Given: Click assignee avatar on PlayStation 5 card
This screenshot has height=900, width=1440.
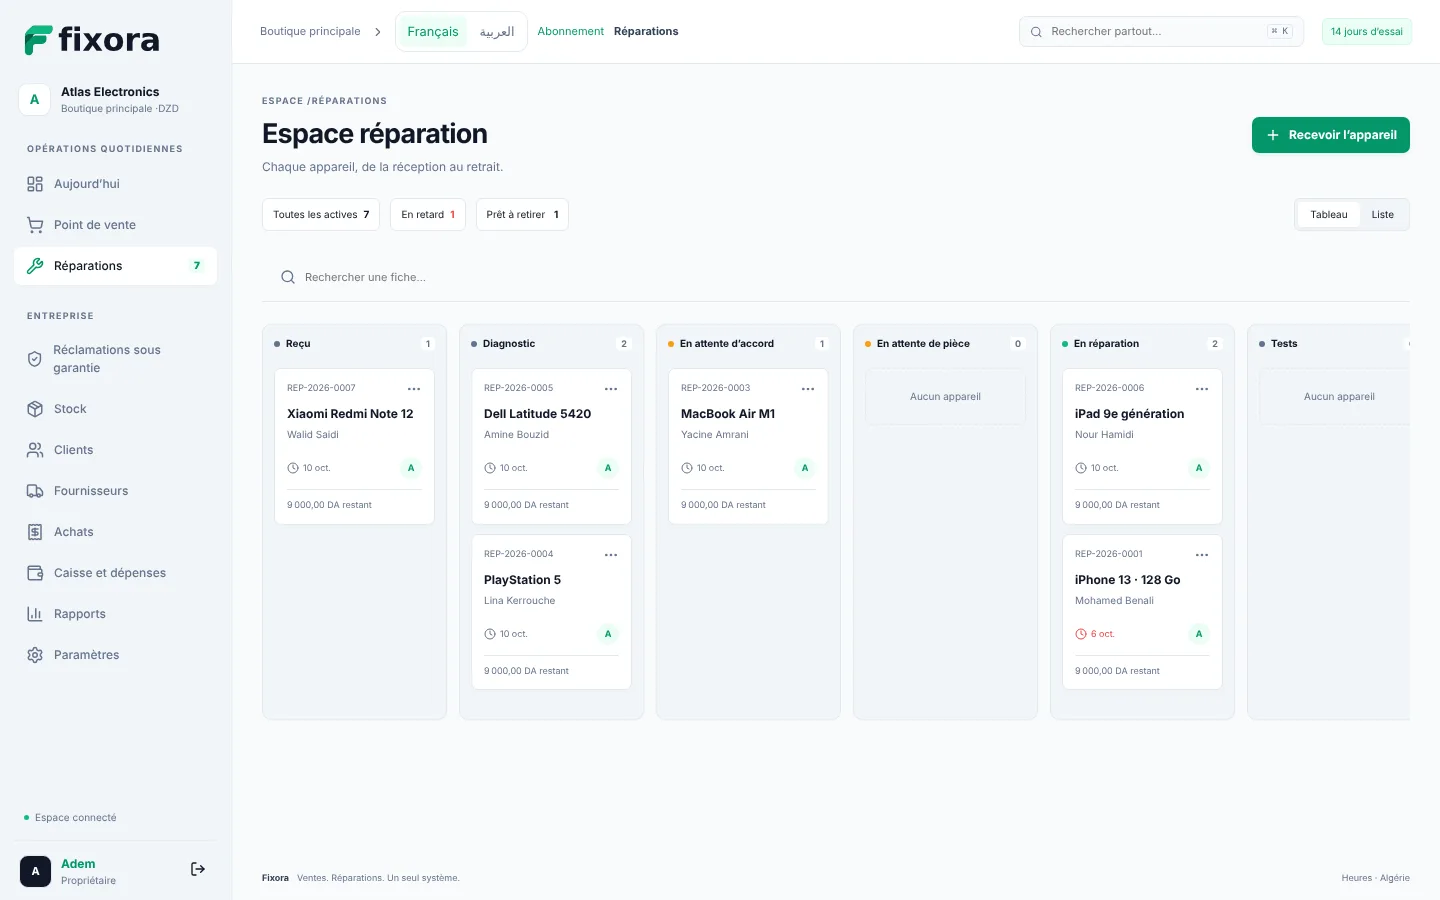Looking at the screenshot, I should [x=608, y=634].
